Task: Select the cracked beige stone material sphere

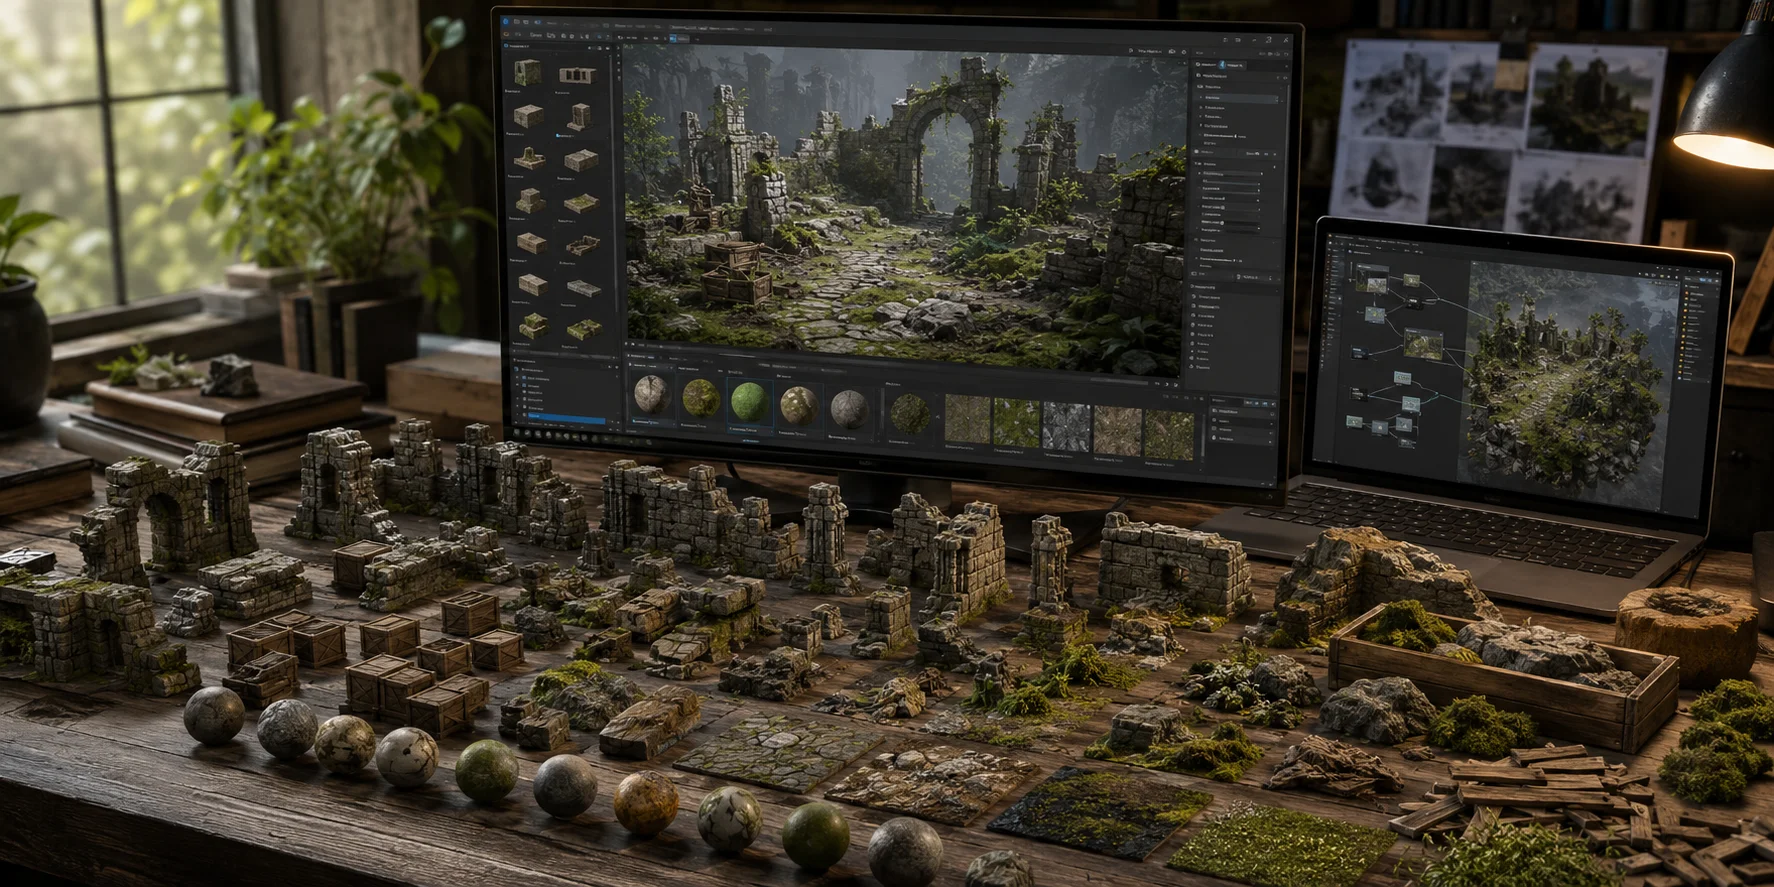Action: pos(652,396)
